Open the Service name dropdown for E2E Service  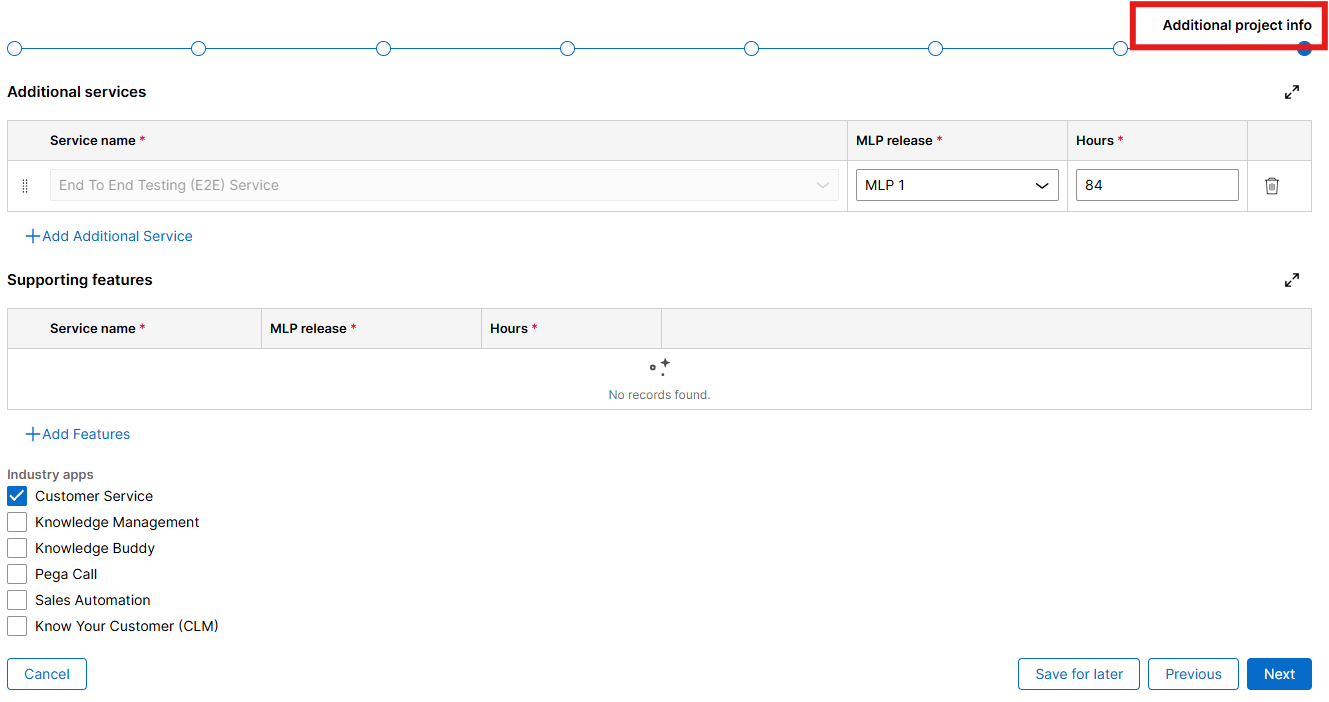[x=444, y=186]
